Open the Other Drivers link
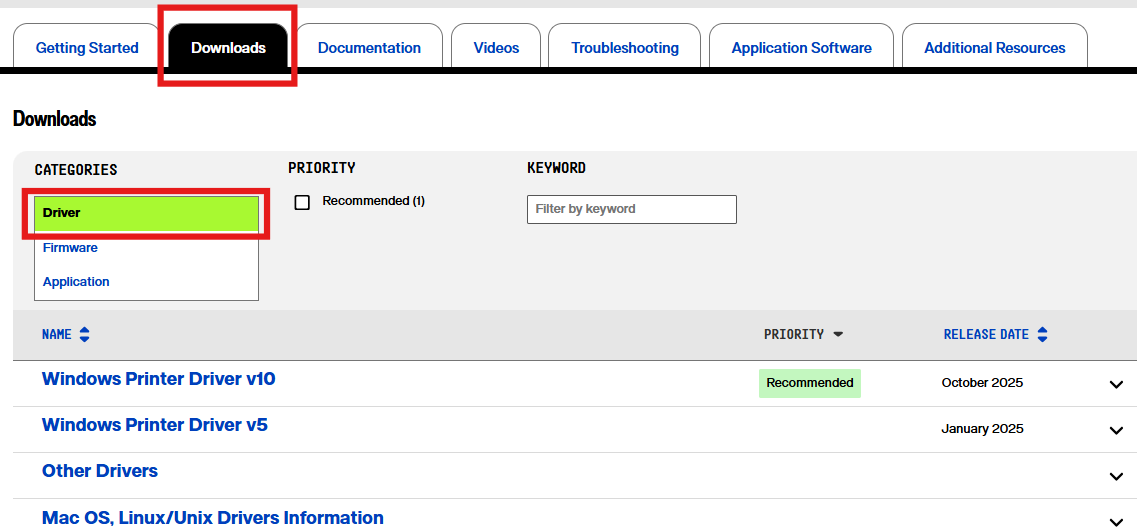This screenshot has width=1137, height=532. [x=100, y=470]
